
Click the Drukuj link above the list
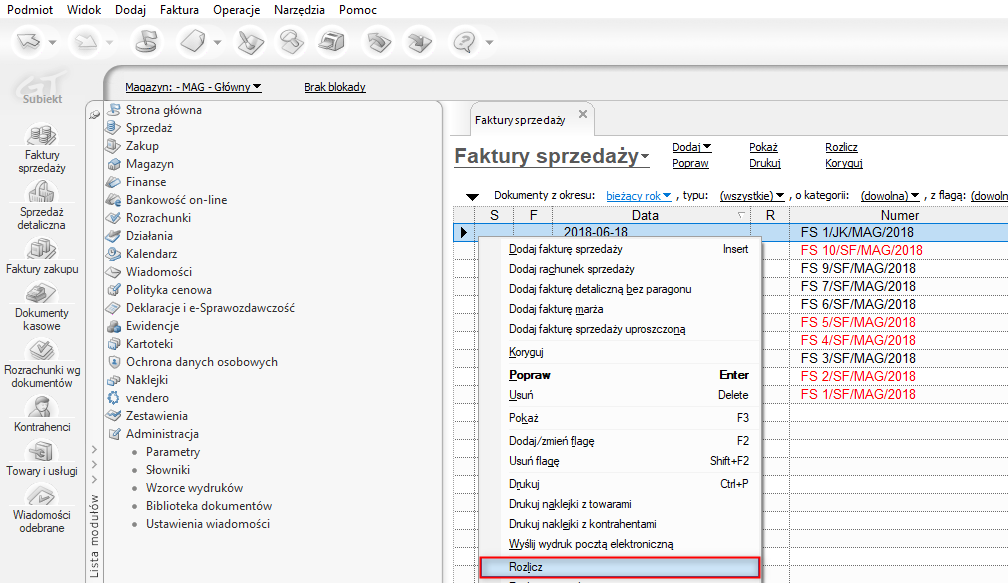click(x=764, y=163)
